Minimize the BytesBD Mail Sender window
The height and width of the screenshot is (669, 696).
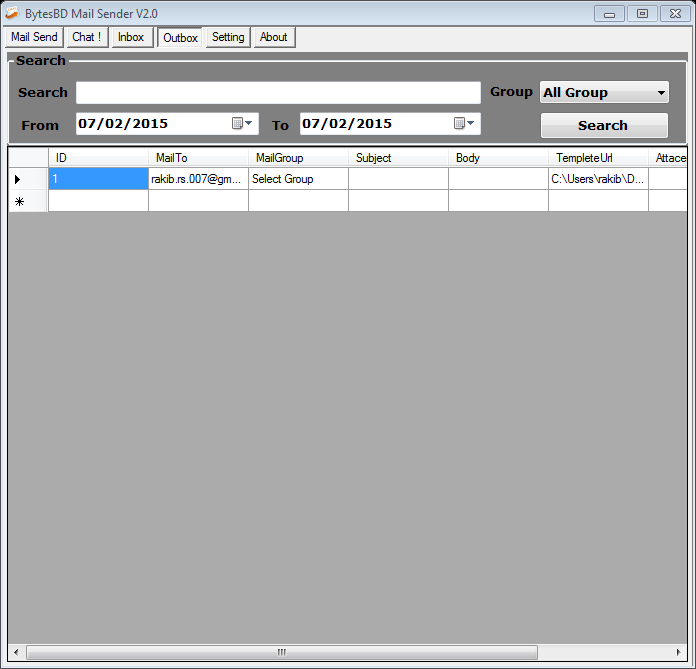[x=609, y=14]
